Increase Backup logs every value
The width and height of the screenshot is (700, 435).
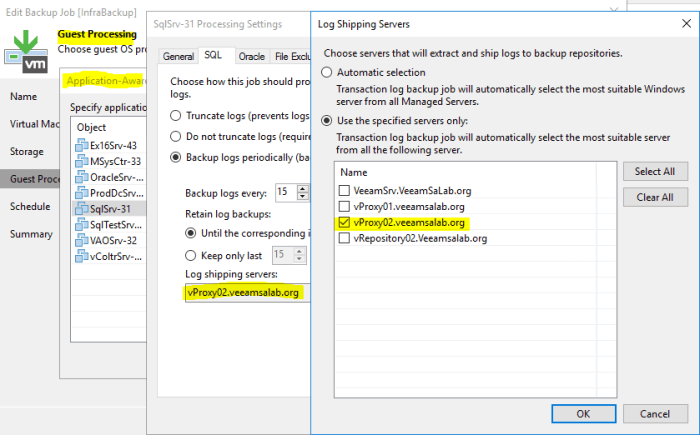pyautogui.click(x=303, y=188)
